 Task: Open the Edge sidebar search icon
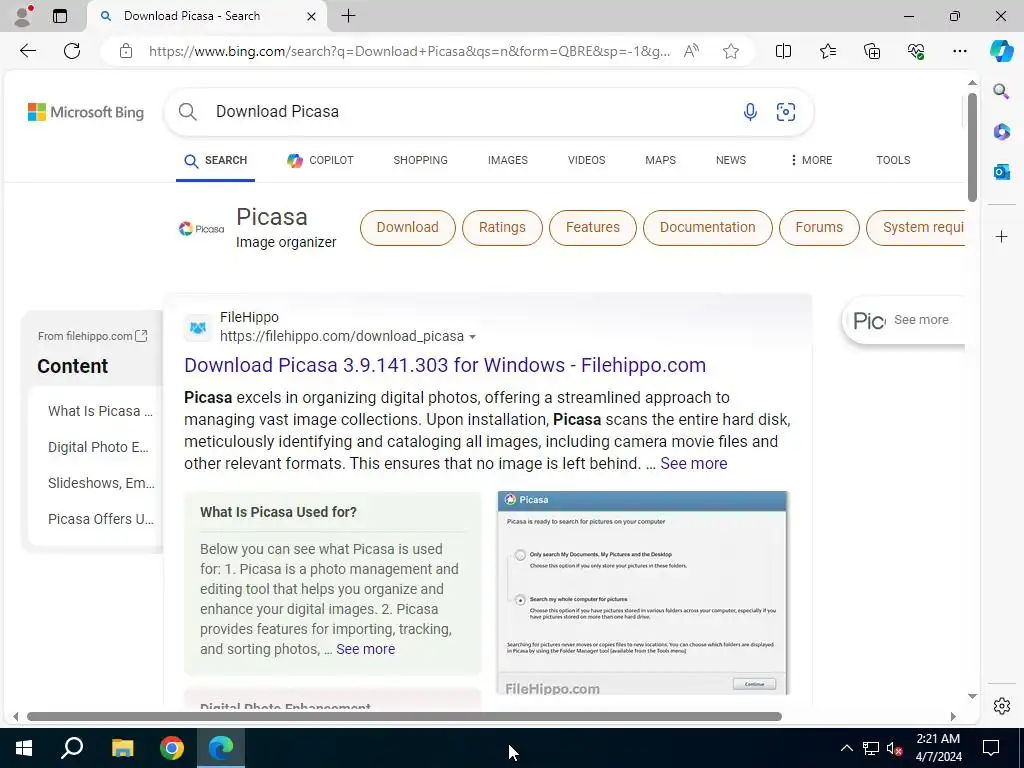[1001, 91]
